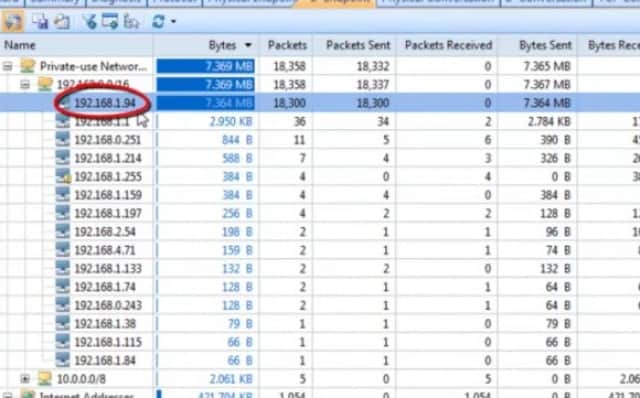The width and height of the screenshot is (640, 398).
Task: Click the host icon beside 192.168.0.243
Action: tap(62, 305)
